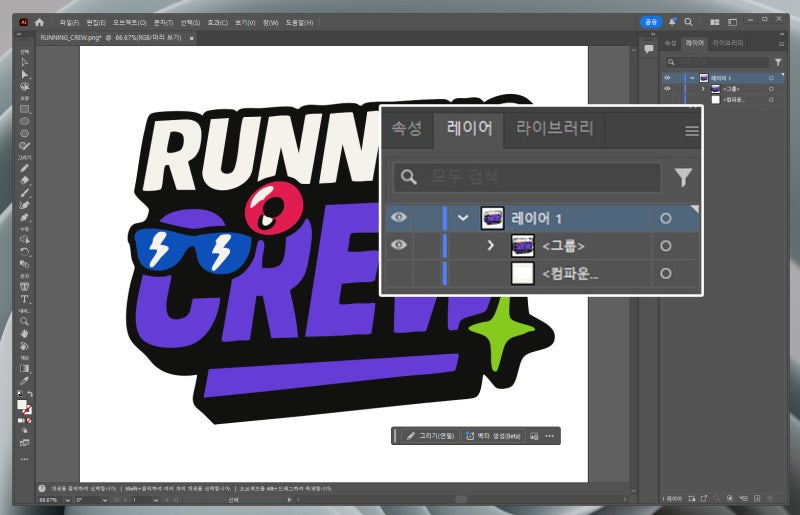Viewport: 800px width, 515px height.
Task: Click the 벡터 생성(Beta) button
Action: pos(492,436)
